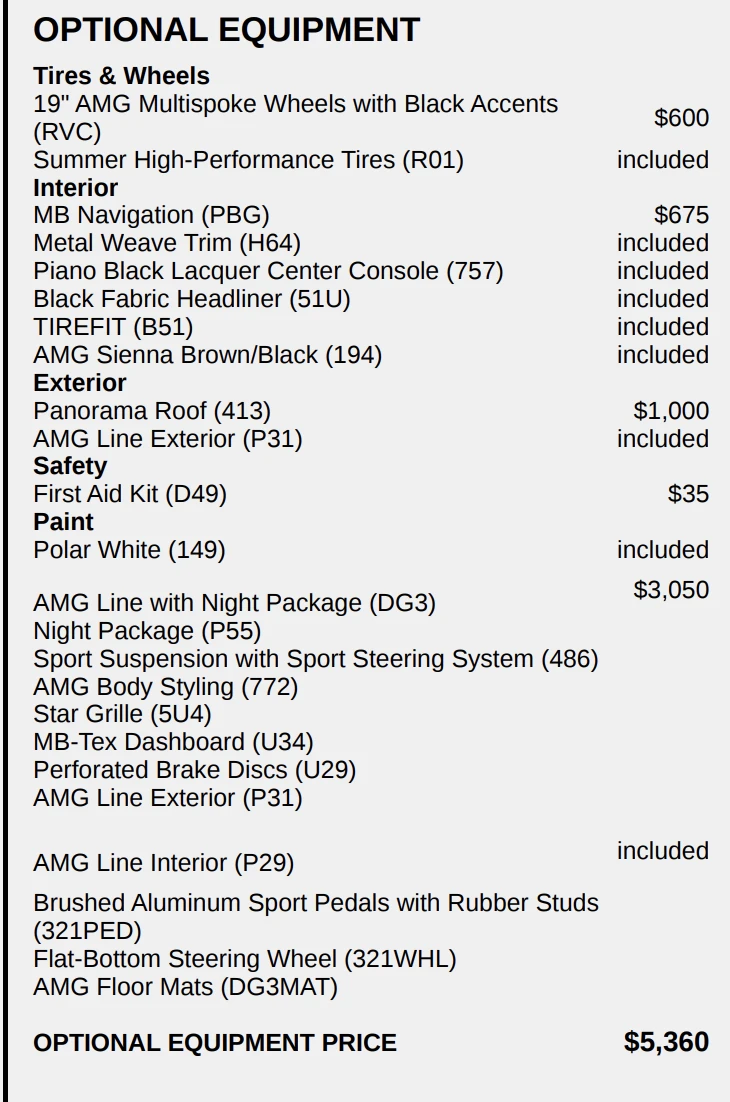This screenshot has width=730, height=1102.
Task: Click the $1,000 panorama roof price
Action: (671, 411)
